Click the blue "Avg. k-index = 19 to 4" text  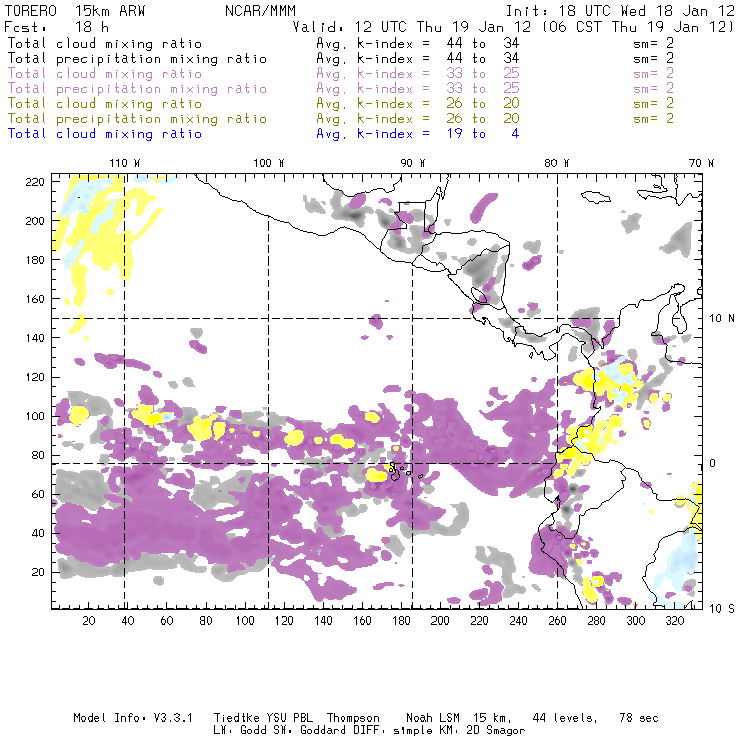418,134
